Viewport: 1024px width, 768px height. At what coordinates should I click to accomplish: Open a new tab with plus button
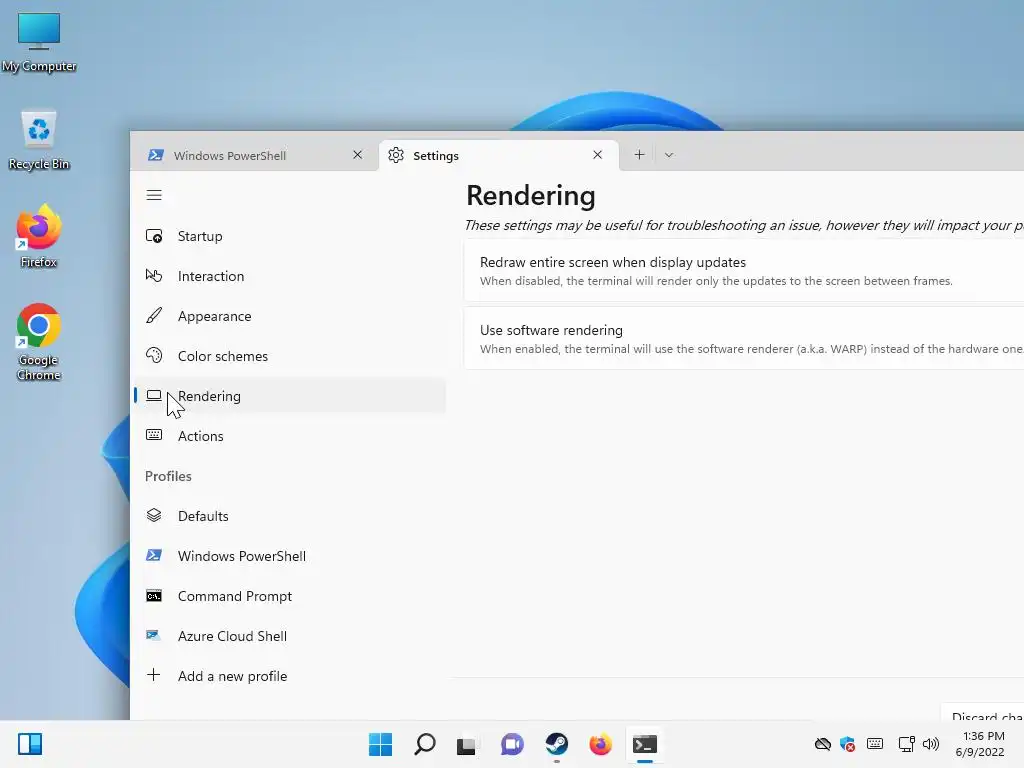[x=639, y=155]
